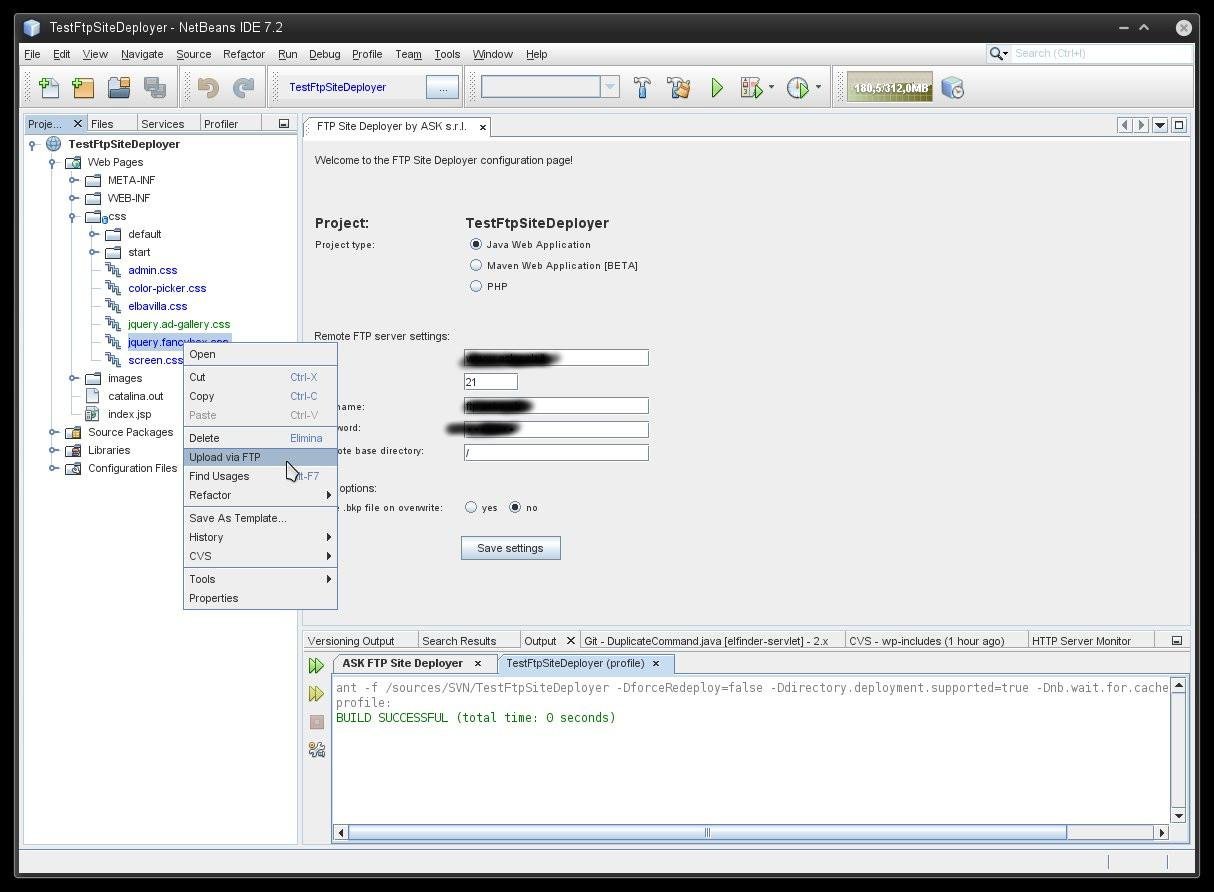Re-run the build with the green double-arrow icon
This screenshot has width=1214, height=892.
[316, 665]
